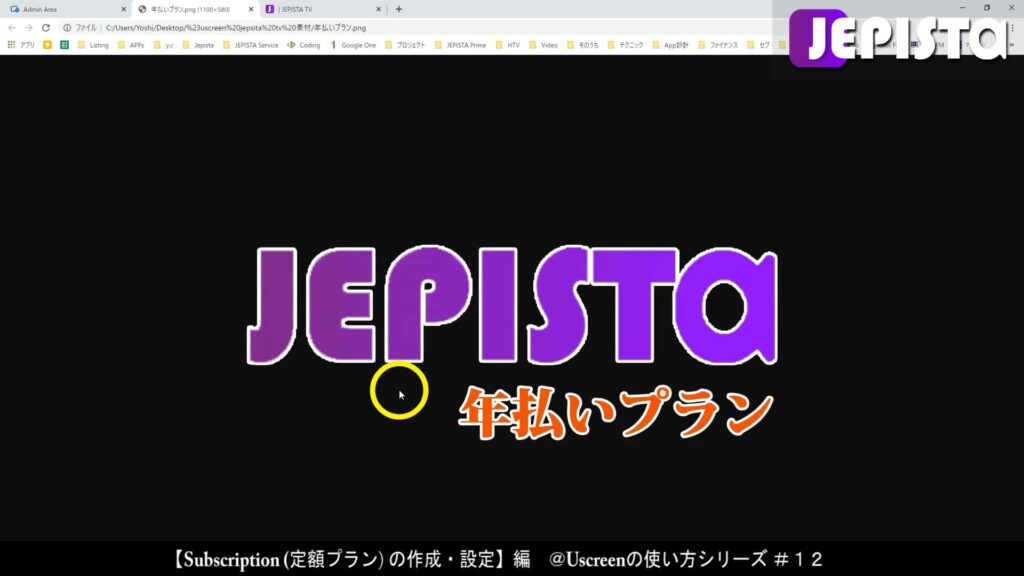Open the セブ bookmark folder
Viewport: 1024px width, 576px height.
coord(759,45)
